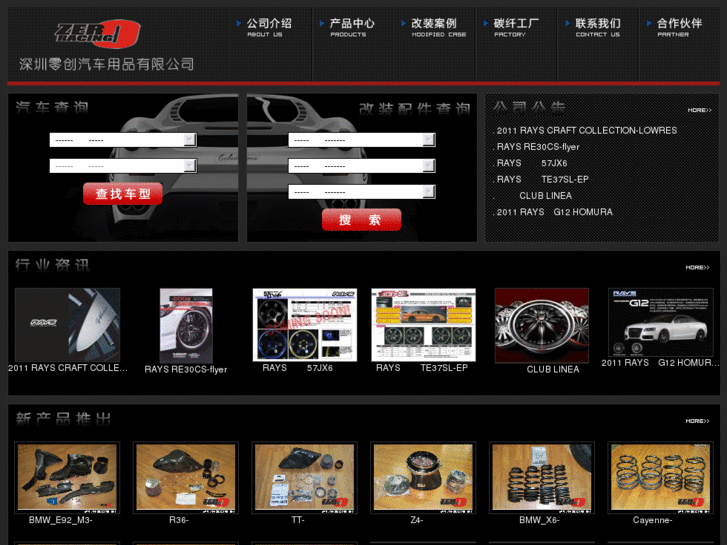Expand first dropdown under 改装配件查询
727x545 pixels.
pyautogui.click(x=362, y=140)
